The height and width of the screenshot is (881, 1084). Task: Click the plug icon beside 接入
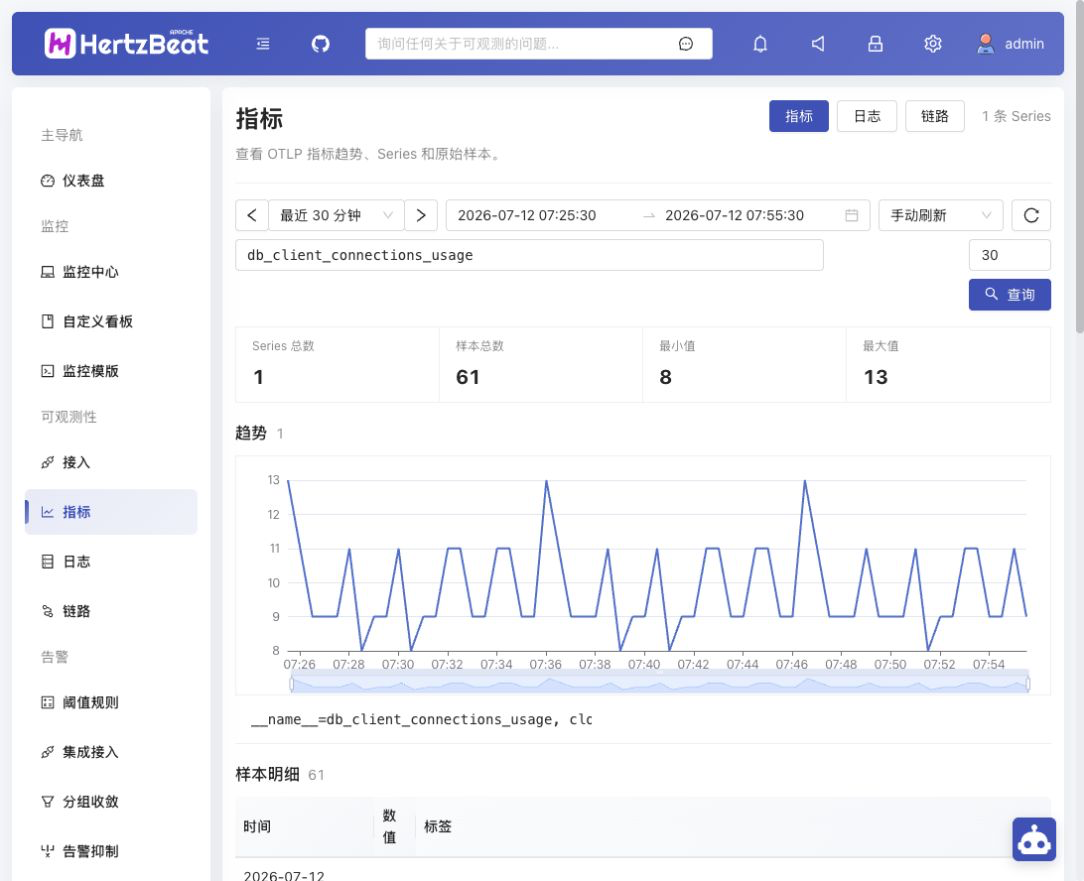click(x=47, y=463)
